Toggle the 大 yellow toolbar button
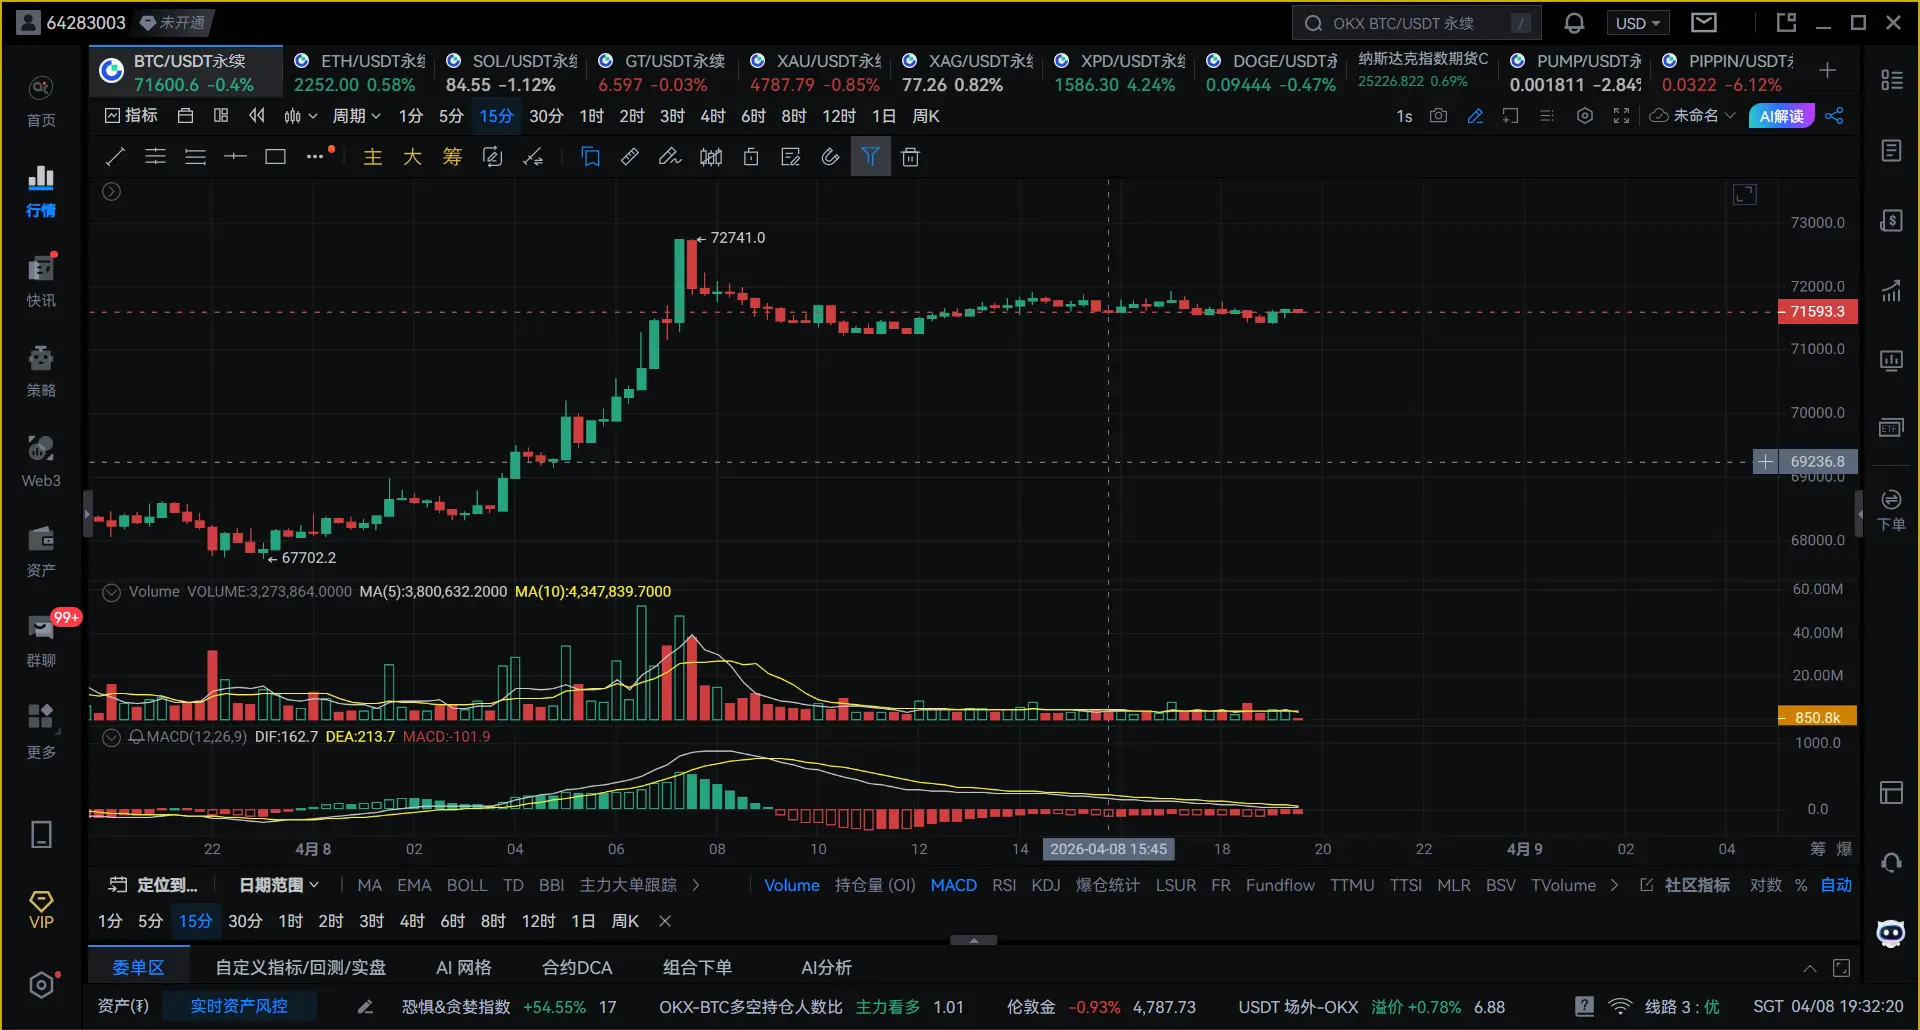Screen dimensions: 1920x1030 (x=412, y=157)
